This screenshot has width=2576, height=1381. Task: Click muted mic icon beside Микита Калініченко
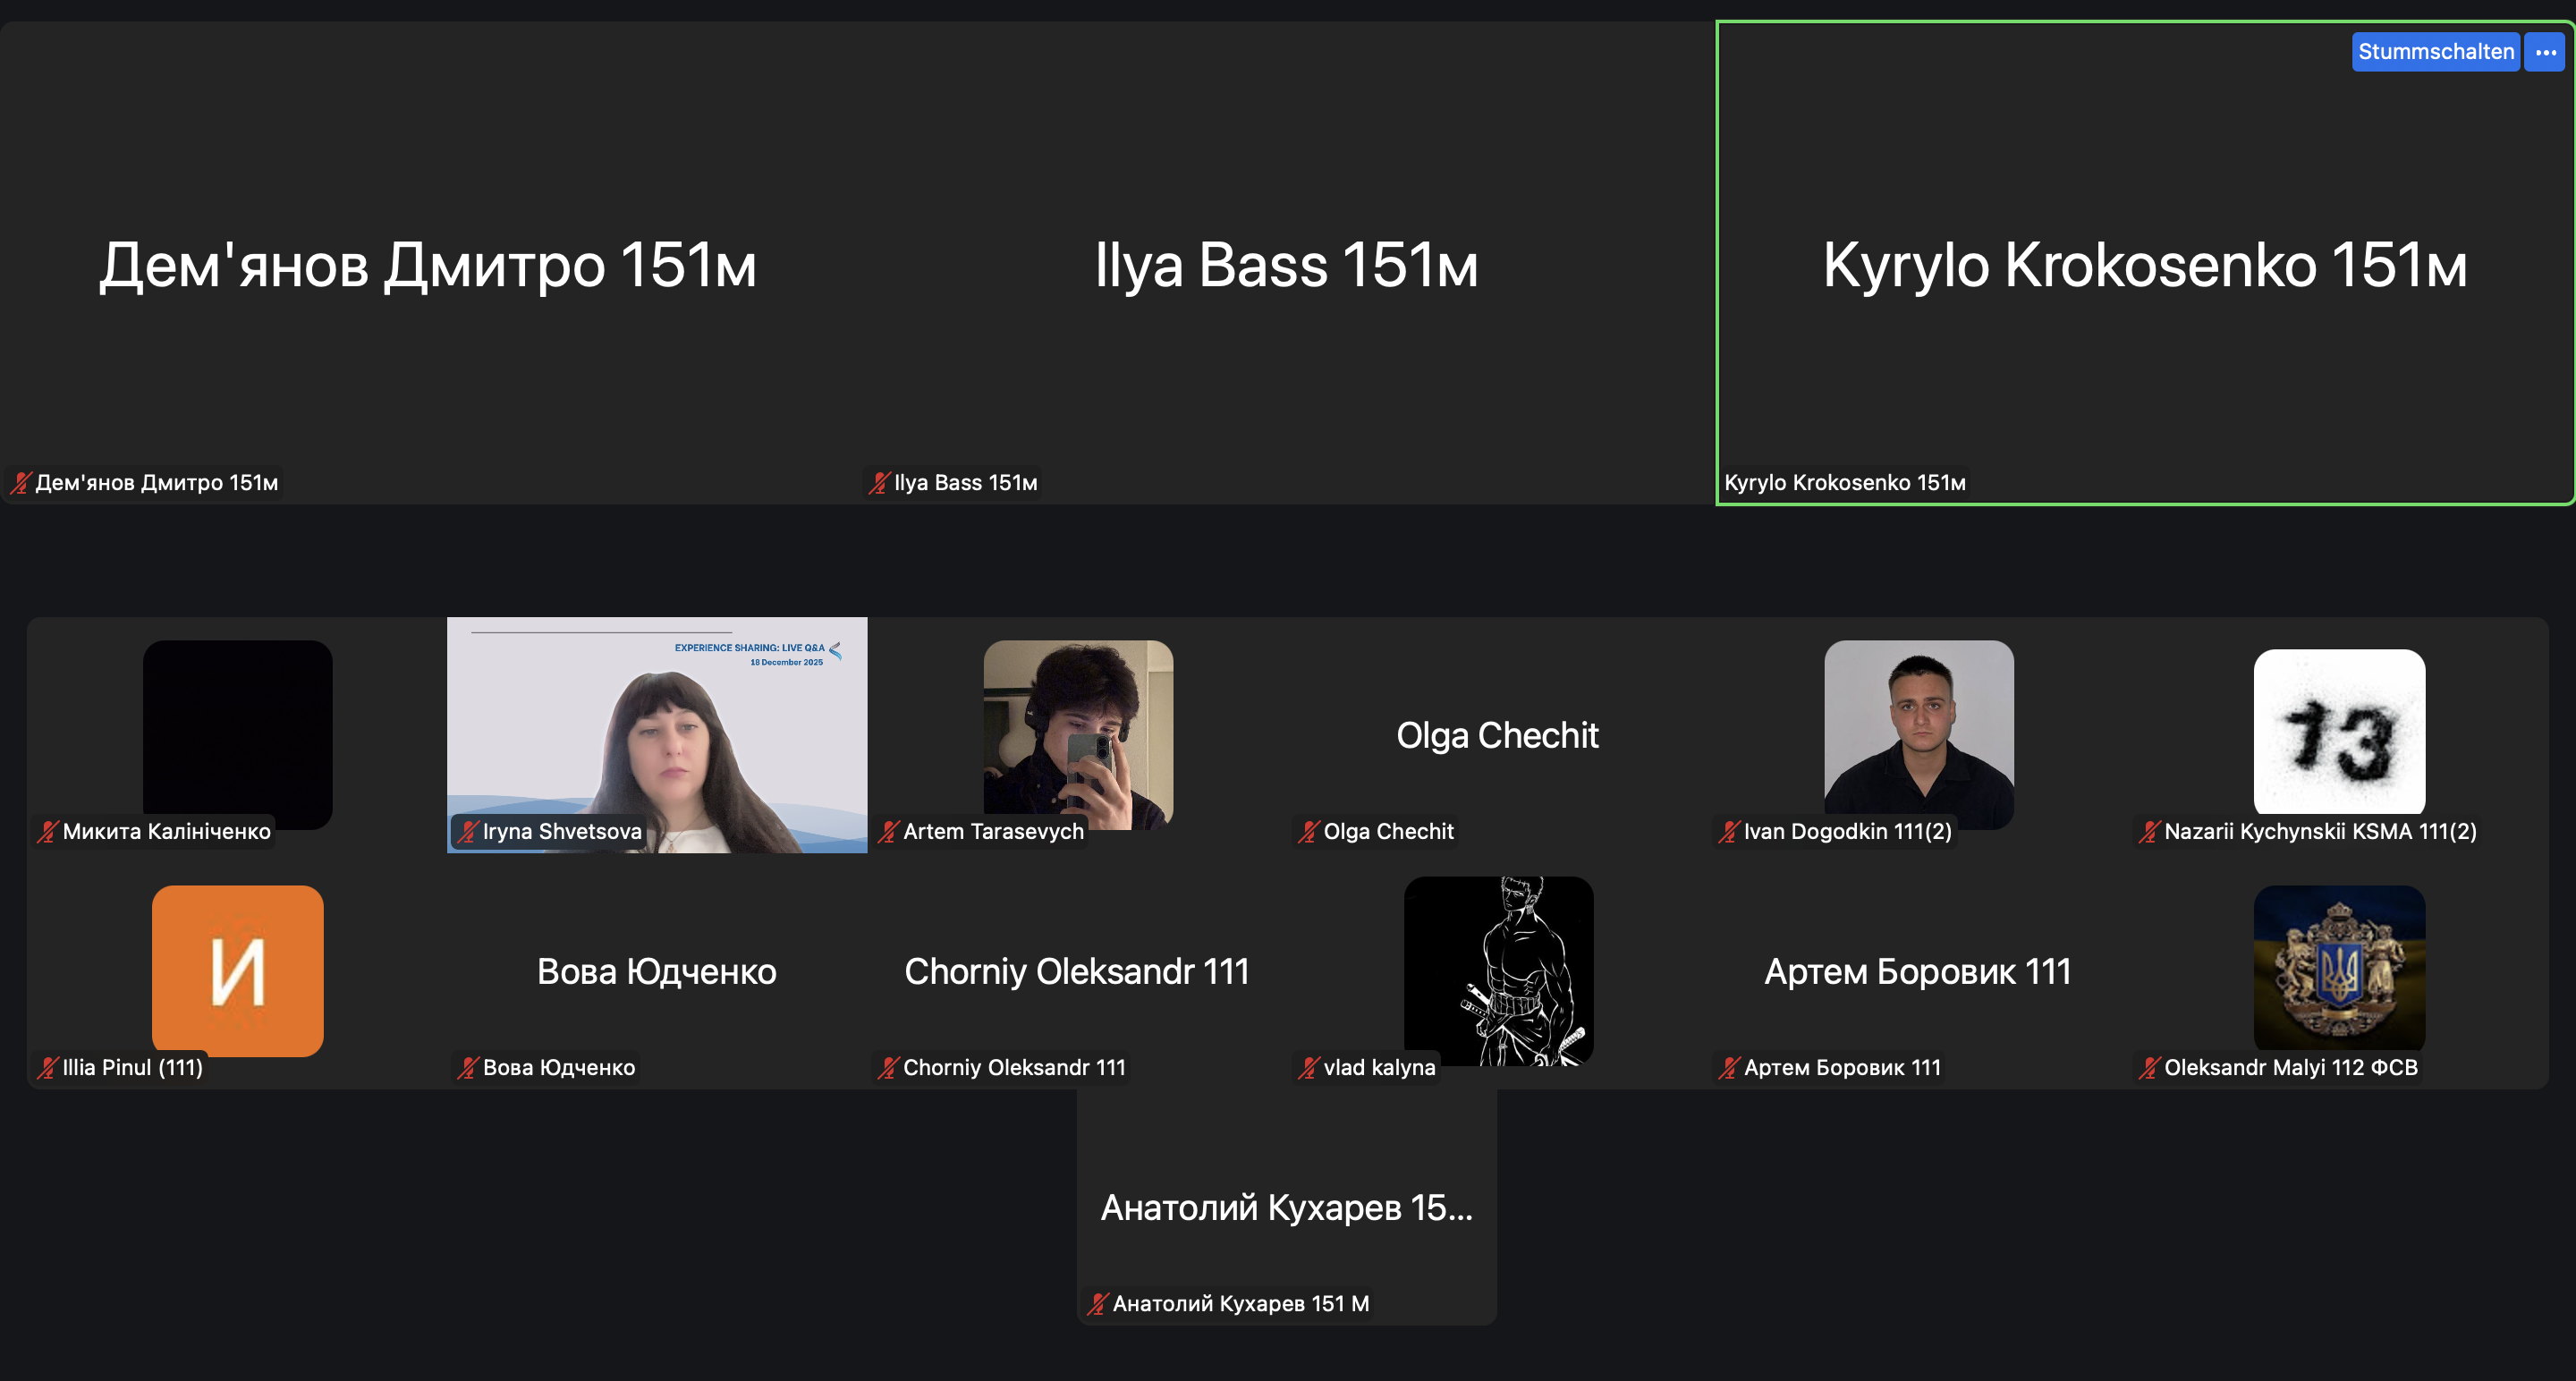click(48, 832)
